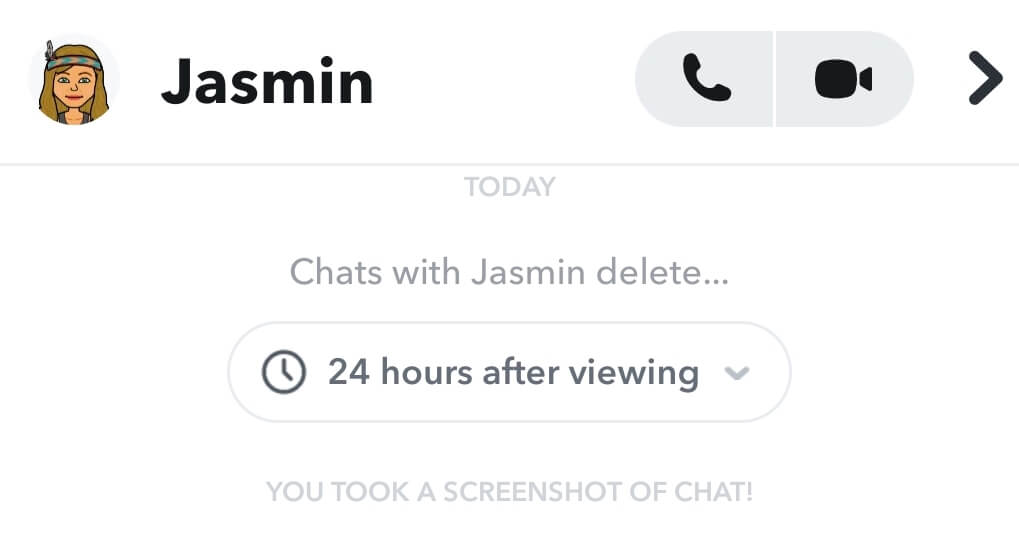Tap the word delete in chat notice
Image resolution: width=1019 pixels, height=555 pixels.
click(662, 272)
